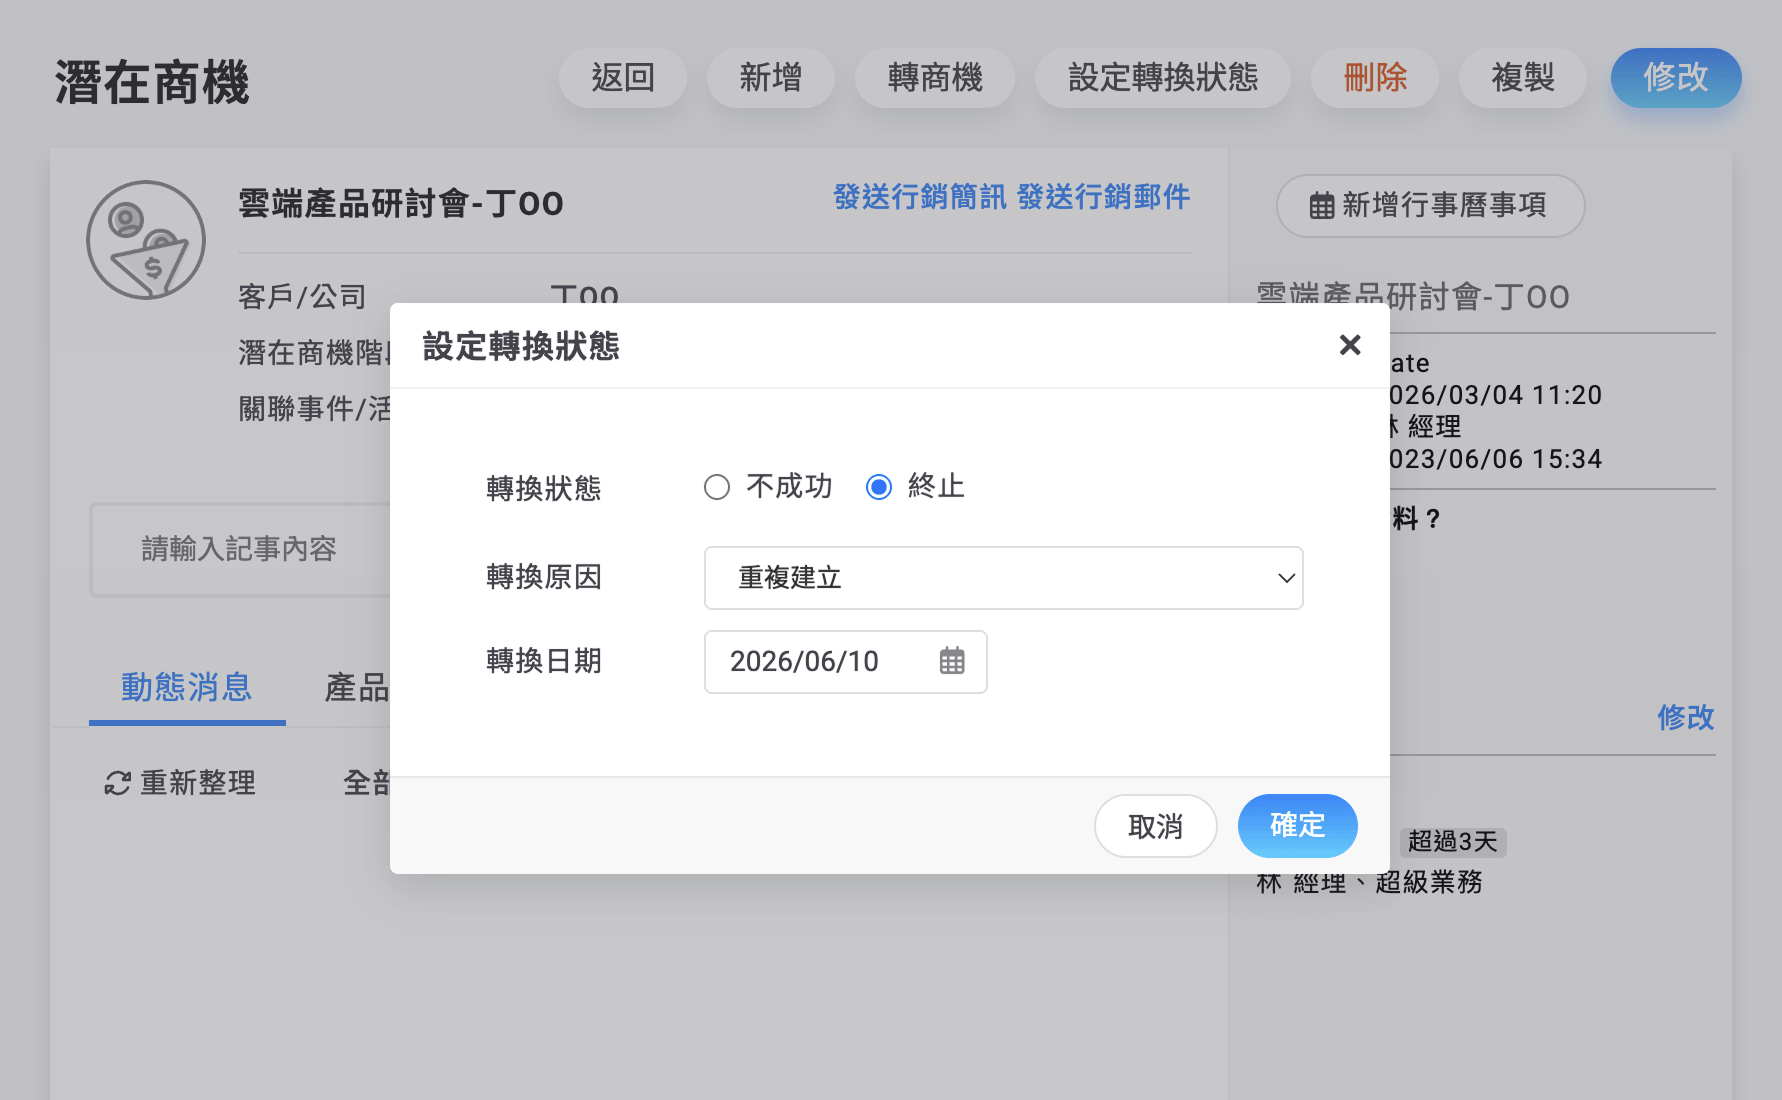The height and width of the screenshot is (1100, 1782).
Task: Click the 修改 link in the right panel
Action: pyautogui.click(x=1685, y=717)
